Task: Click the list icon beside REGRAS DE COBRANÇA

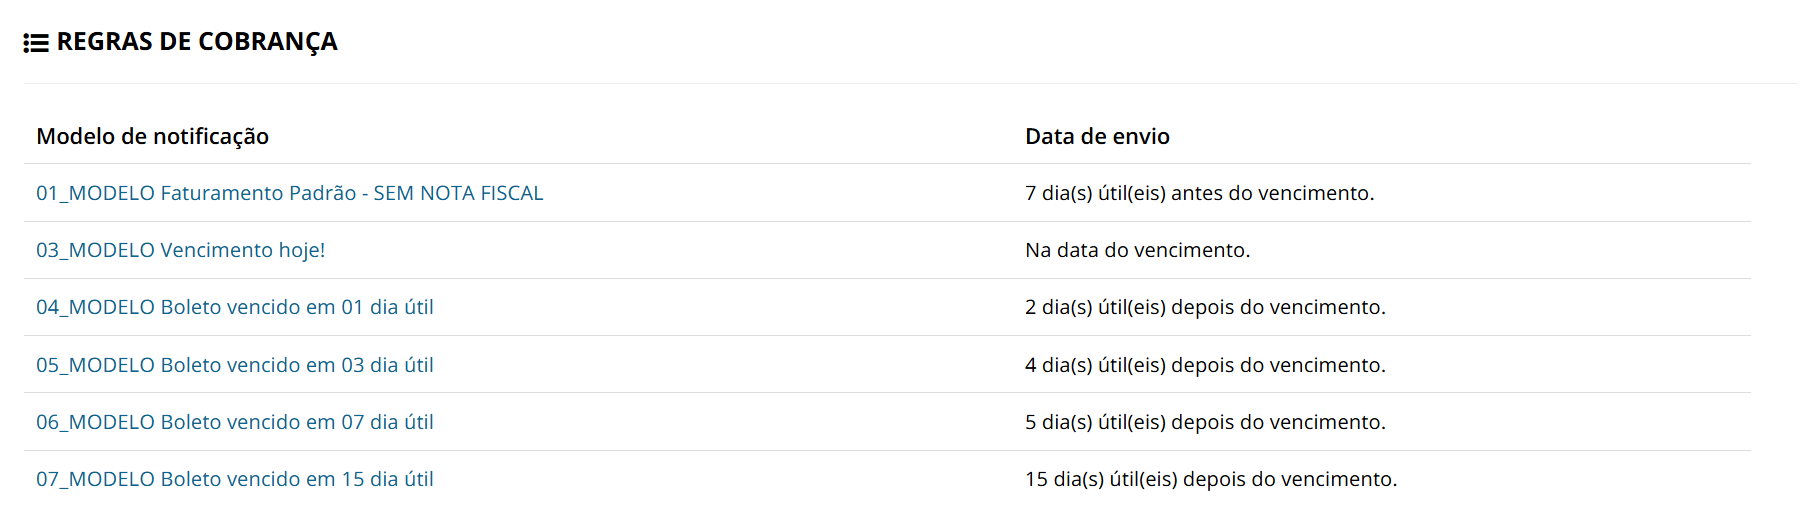Action: click(36, 43)
